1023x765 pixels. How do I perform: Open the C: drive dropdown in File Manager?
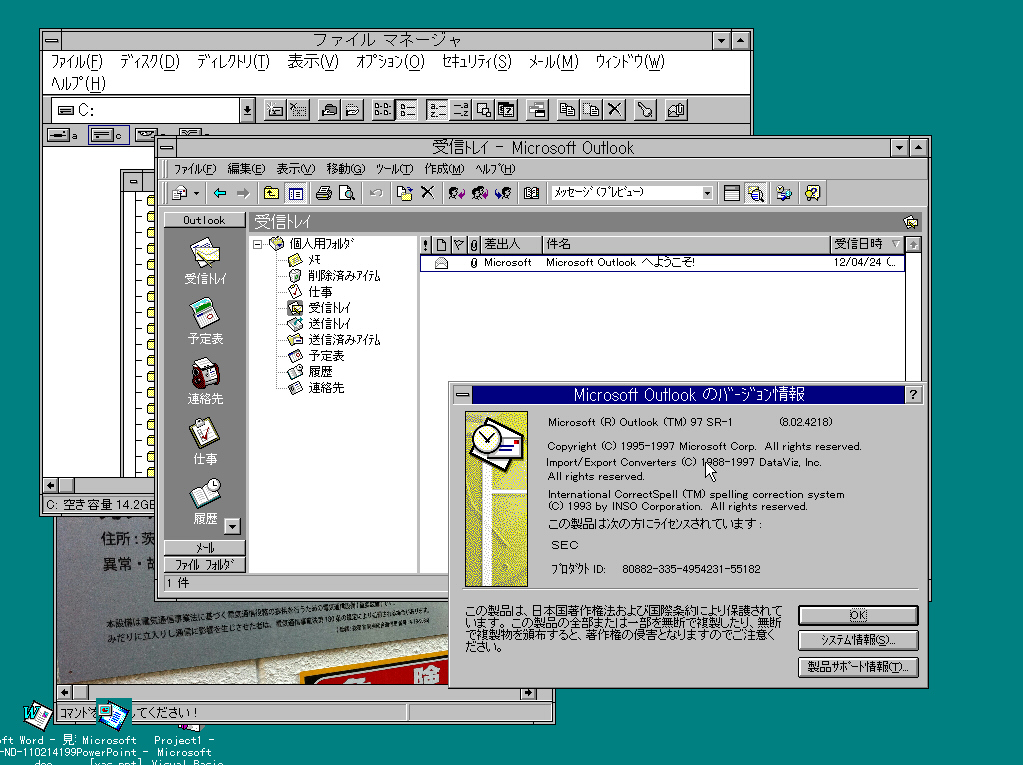click(x=246, y=108)
